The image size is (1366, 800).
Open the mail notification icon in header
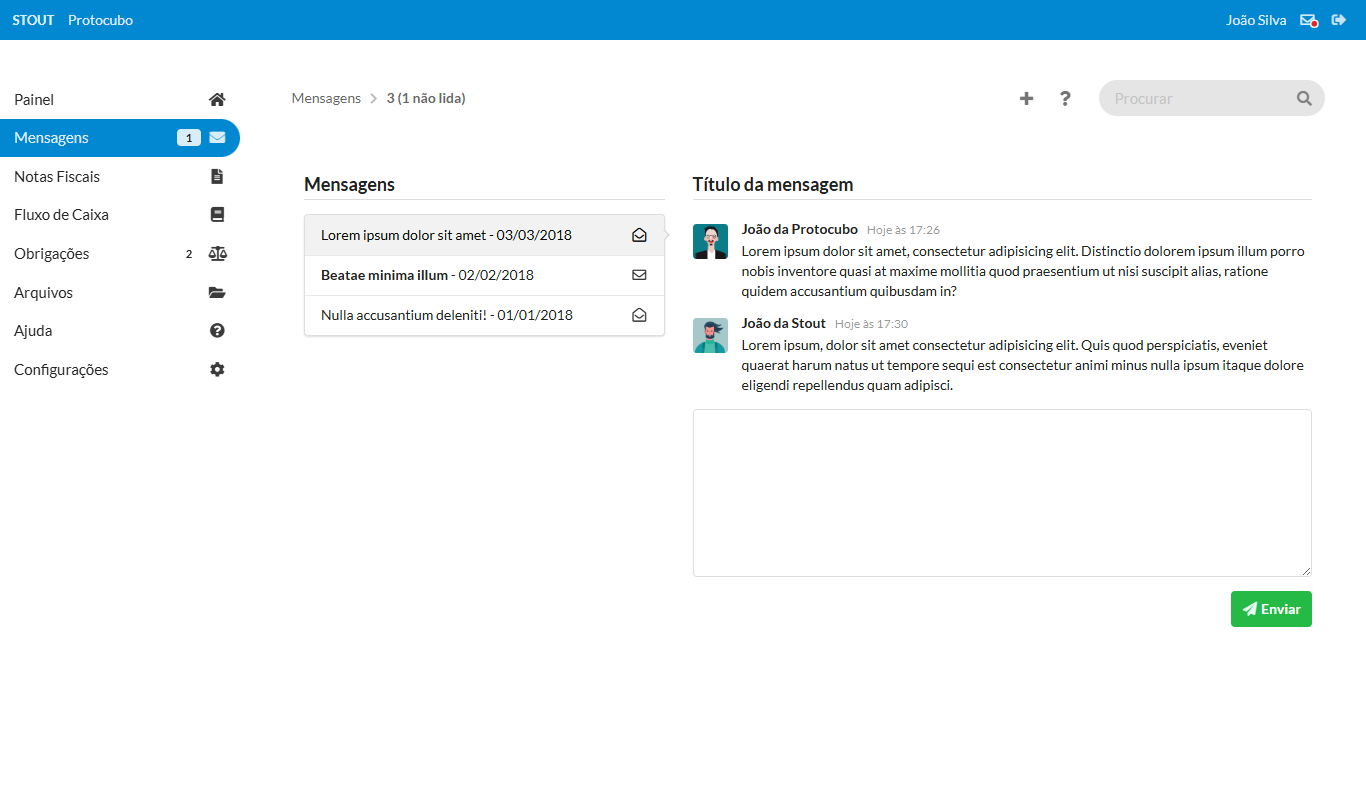coord(1308,20)
